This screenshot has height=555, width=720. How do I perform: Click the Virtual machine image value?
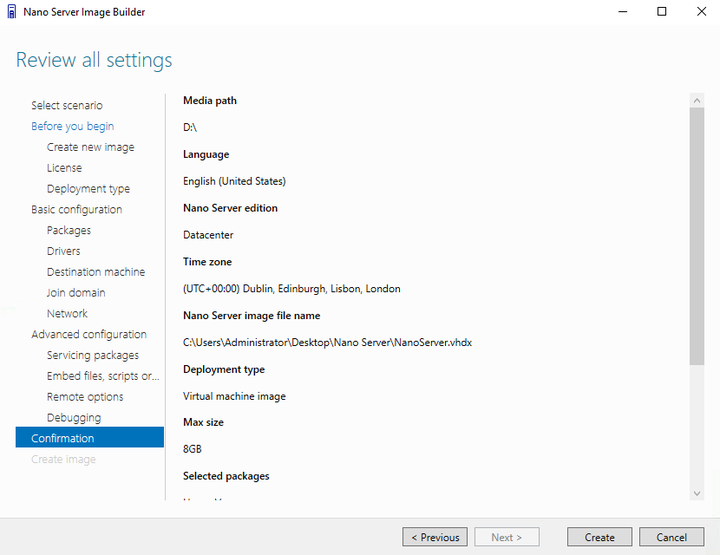234,396
